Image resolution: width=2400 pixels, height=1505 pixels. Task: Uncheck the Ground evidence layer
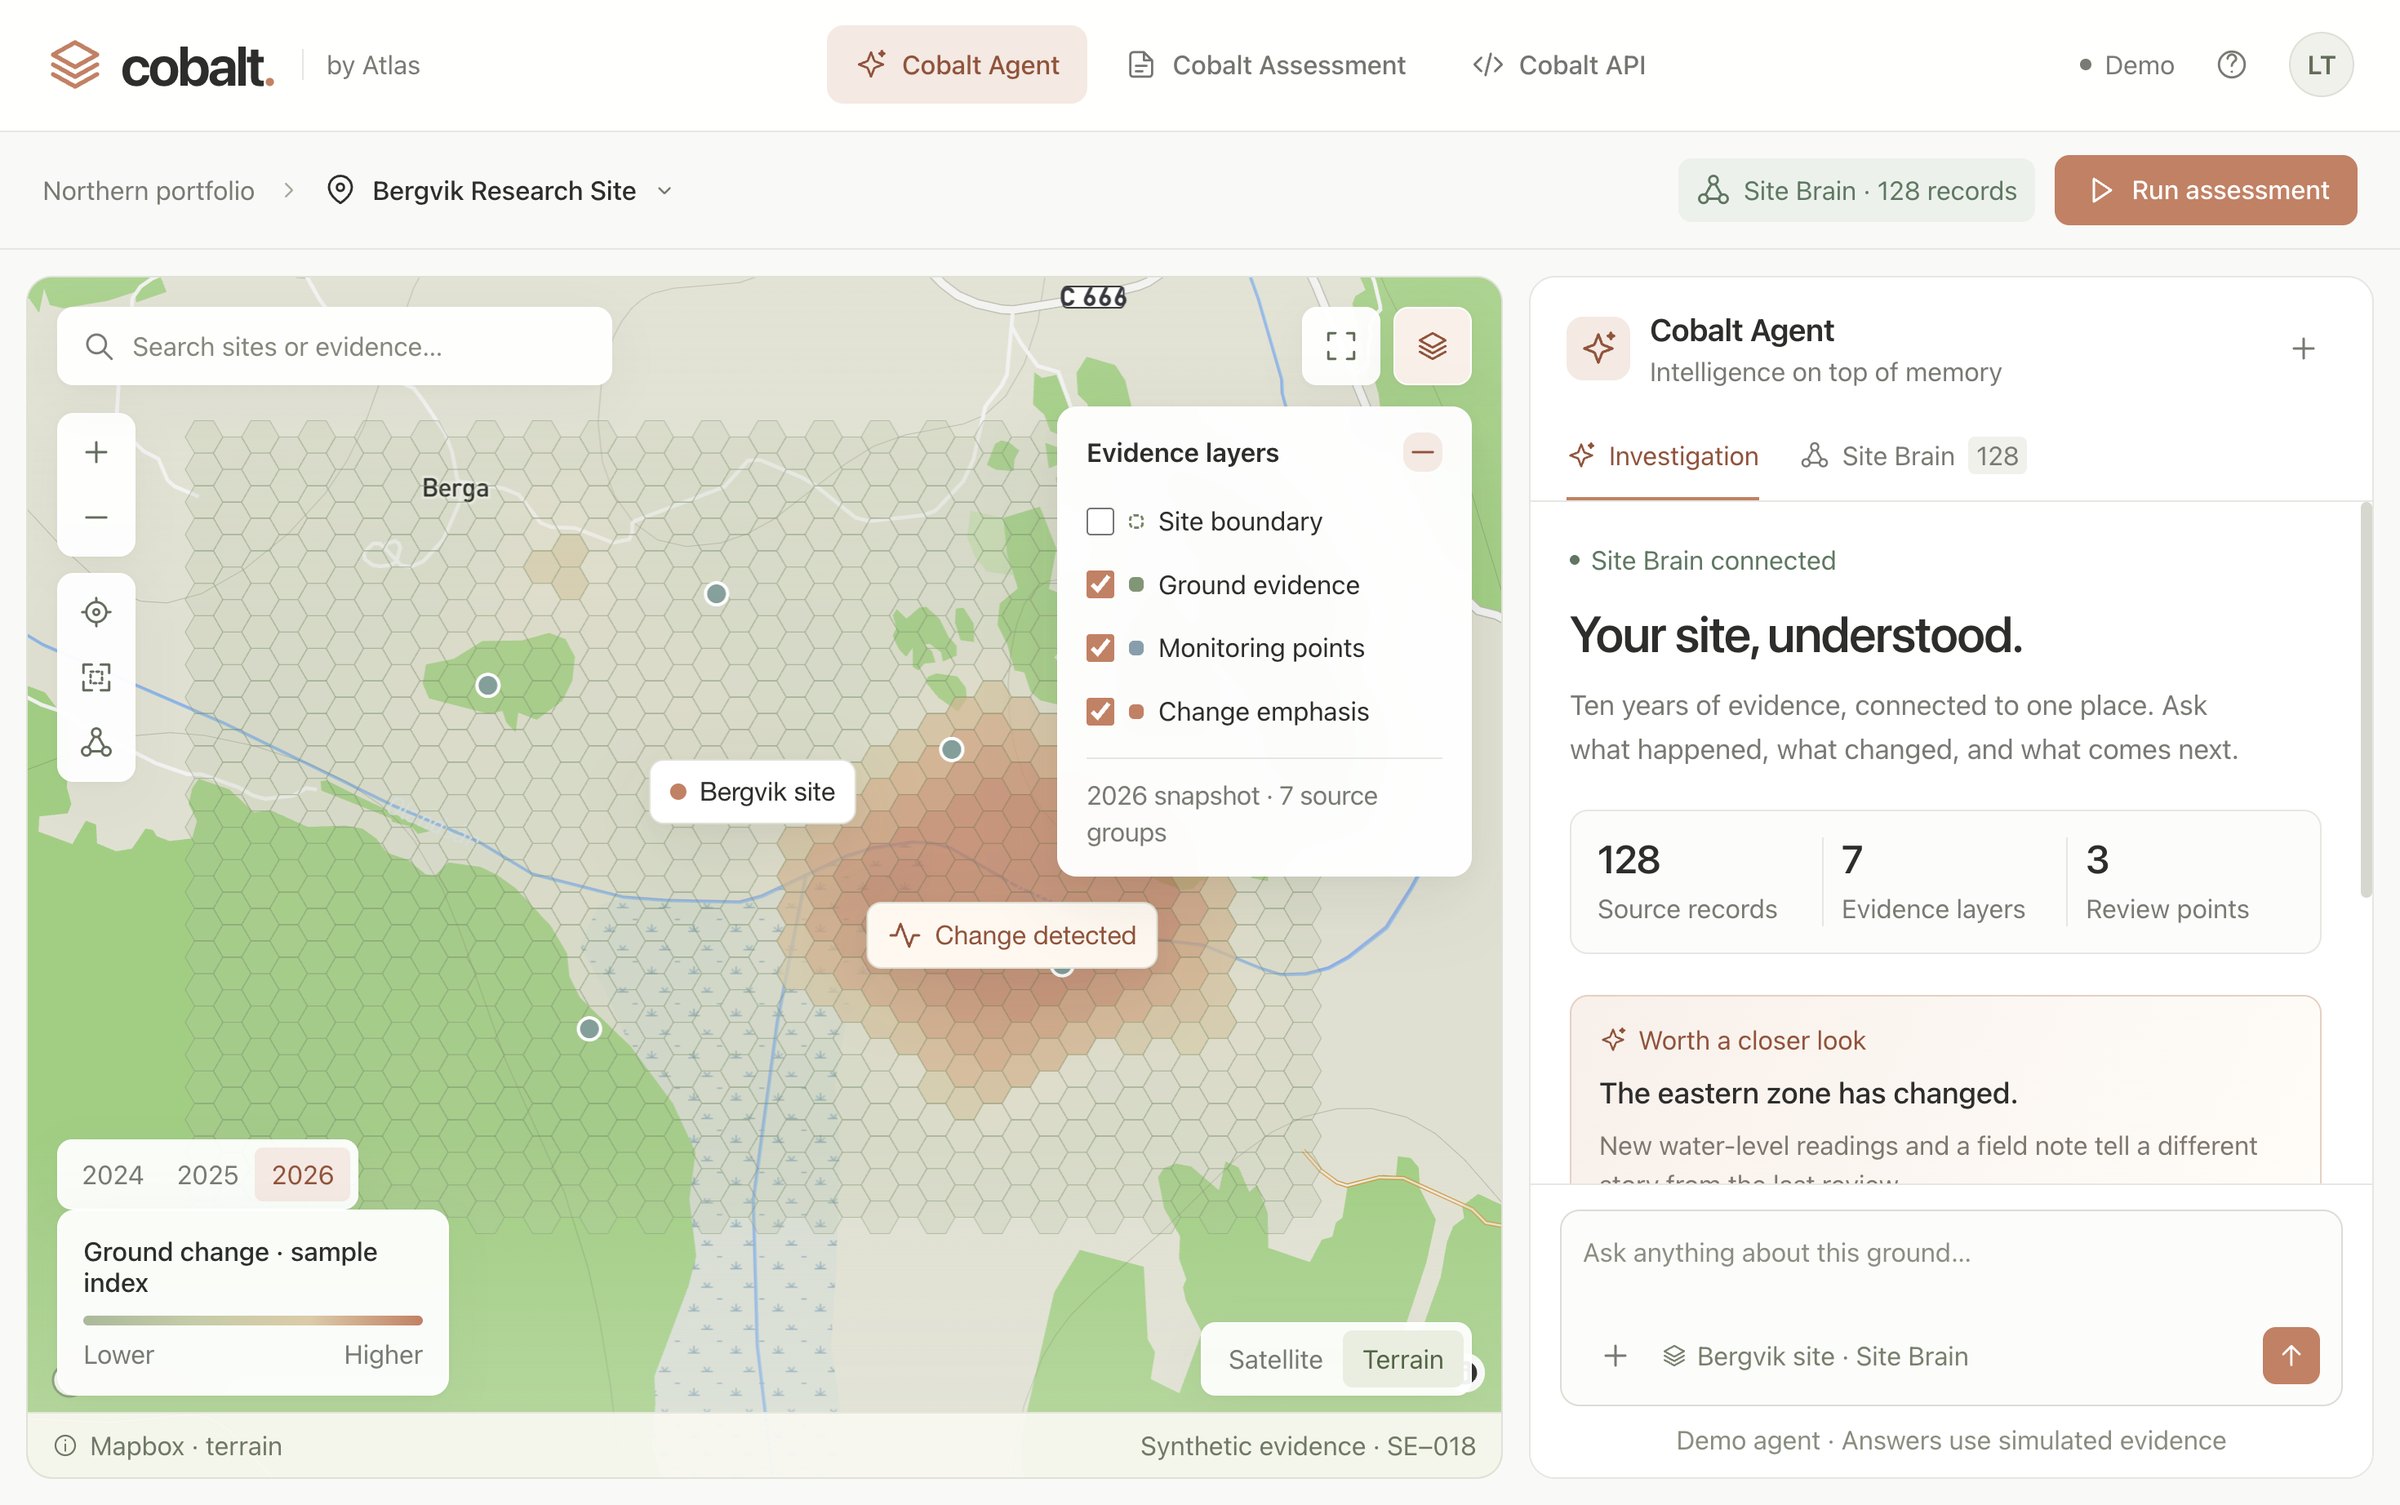click(1100, 585)
